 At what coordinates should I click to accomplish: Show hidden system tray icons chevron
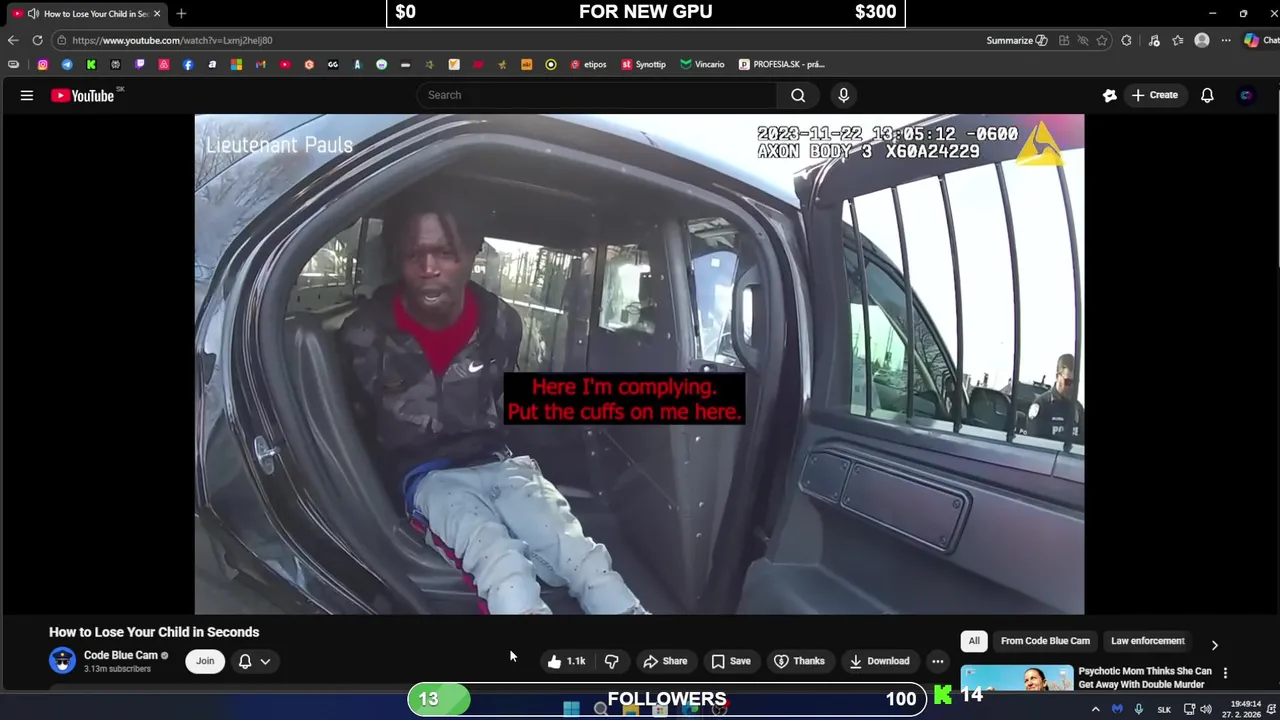click(x=1095, y=709)
